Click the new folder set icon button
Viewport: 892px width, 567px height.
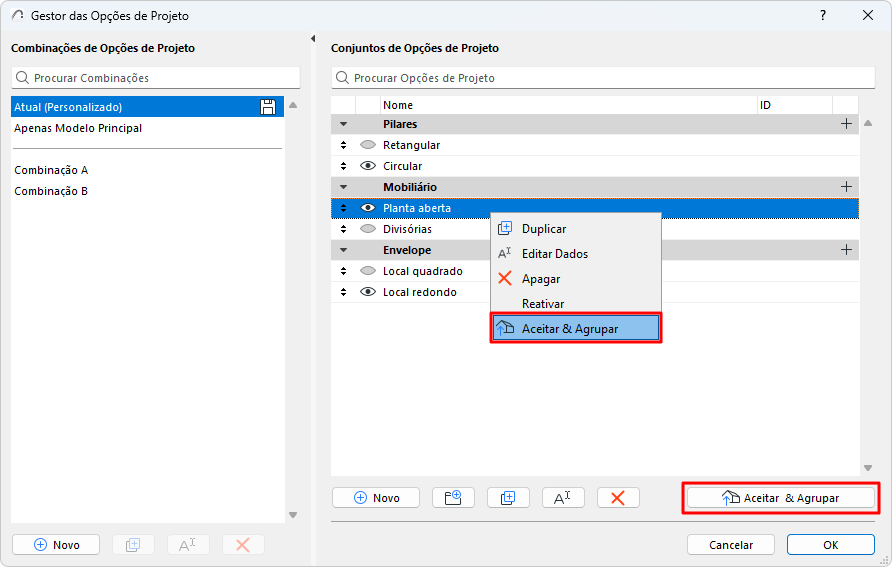pyautogui.click(x=453, y=498)
